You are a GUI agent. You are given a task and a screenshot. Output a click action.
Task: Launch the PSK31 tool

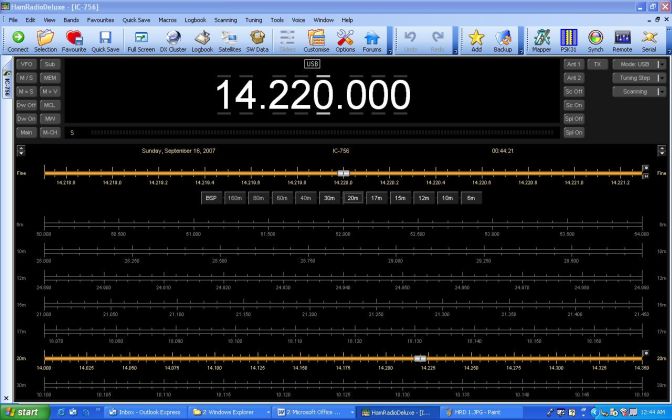(x=567, y=39)
